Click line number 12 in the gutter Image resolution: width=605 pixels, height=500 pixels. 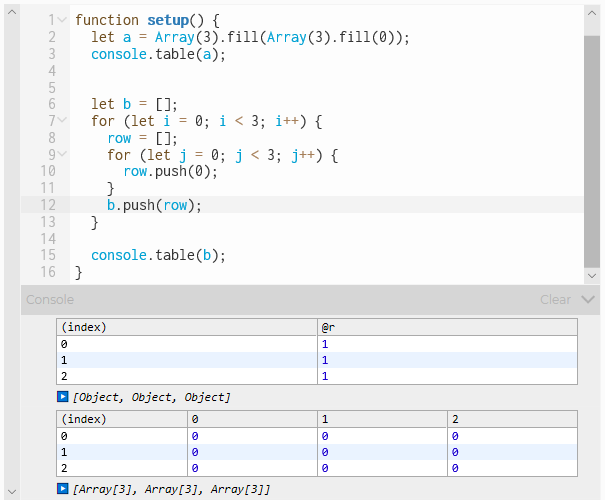(x=48, y=204)
